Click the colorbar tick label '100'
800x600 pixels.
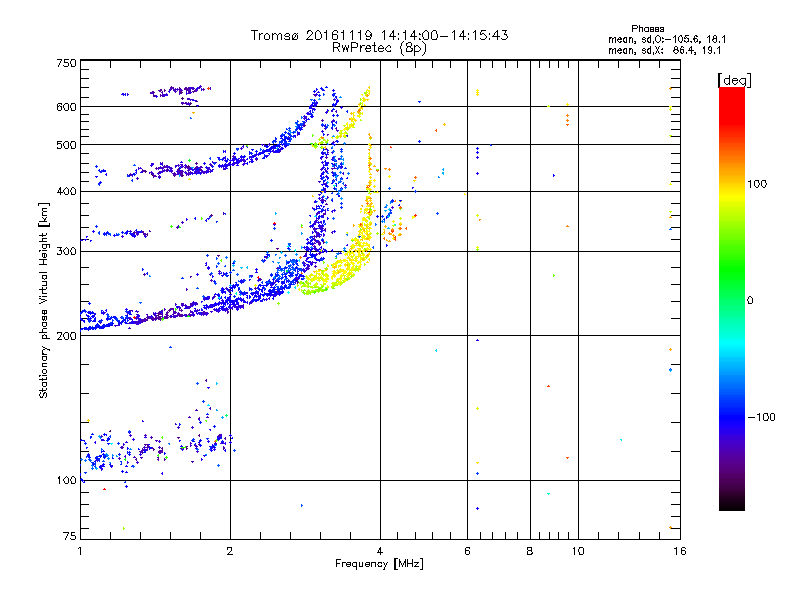(757, 184)
